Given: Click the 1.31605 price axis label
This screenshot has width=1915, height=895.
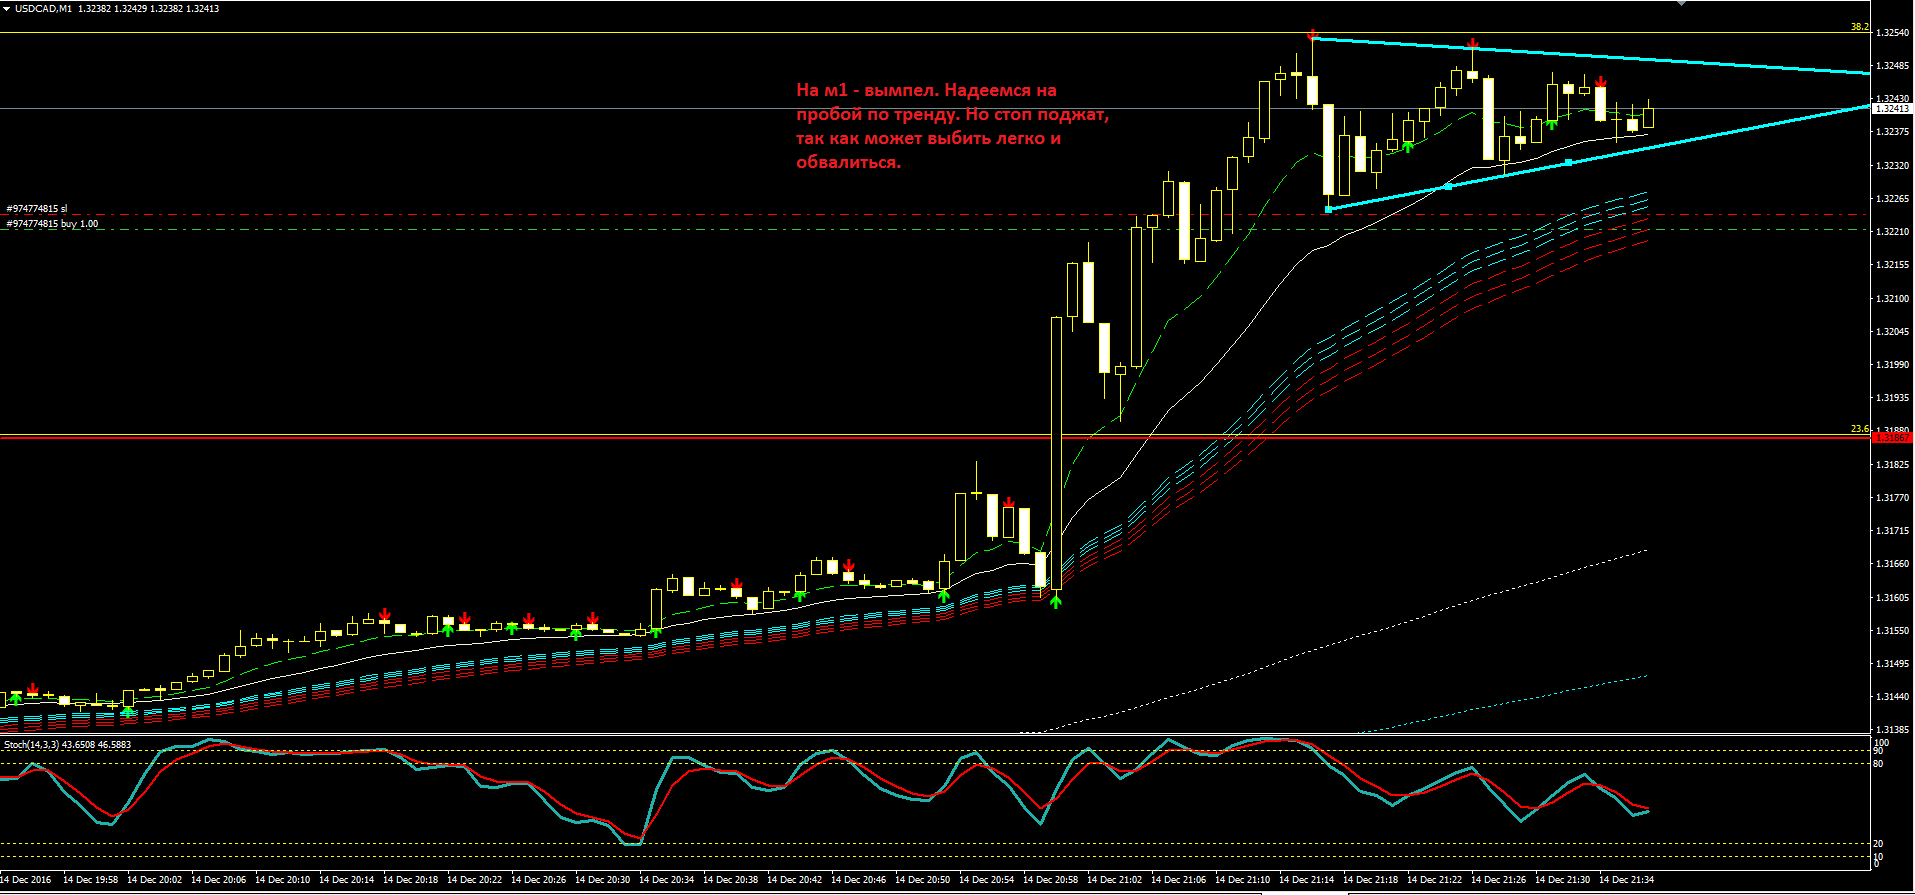Looking at the screenshot, I should [1893, 598].
